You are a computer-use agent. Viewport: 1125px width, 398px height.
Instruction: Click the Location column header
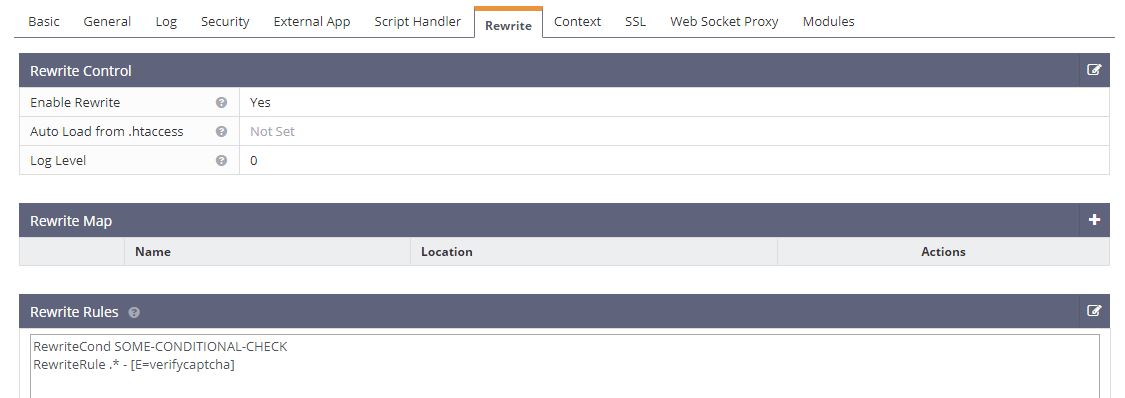(447, 252)
